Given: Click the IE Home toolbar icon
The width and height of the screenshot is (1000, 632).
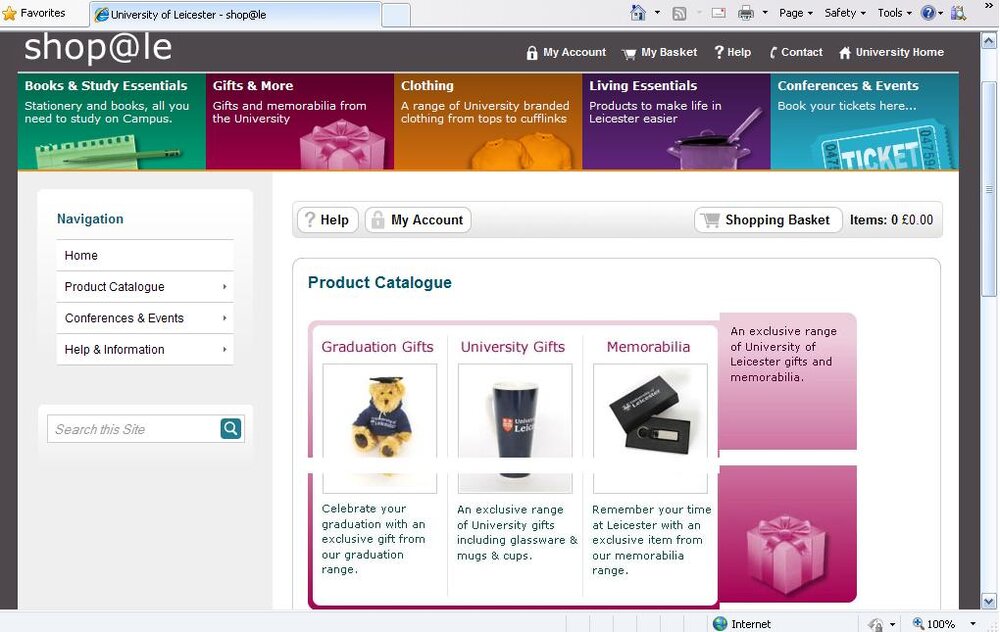Looking at the screenshot, I should click(638, 13).
